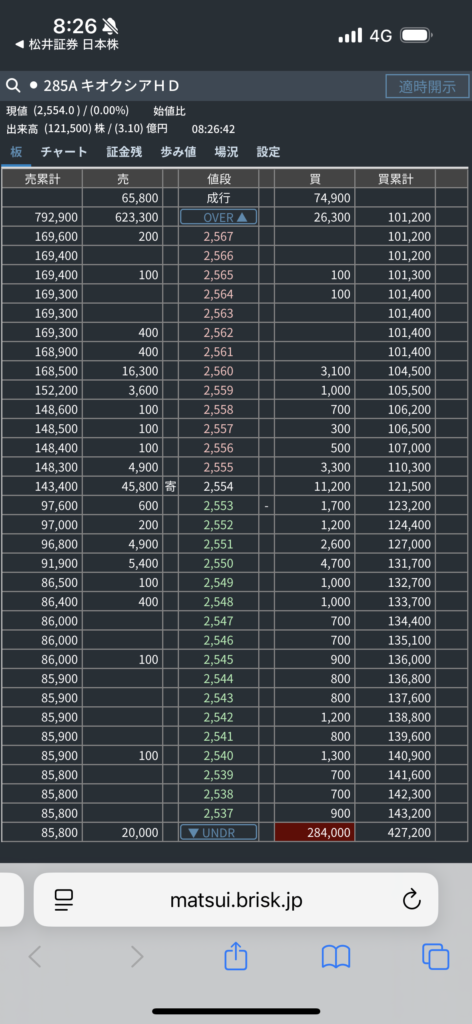
Task: Open page reader menu icon in address bar
Action: click(64, 900)
